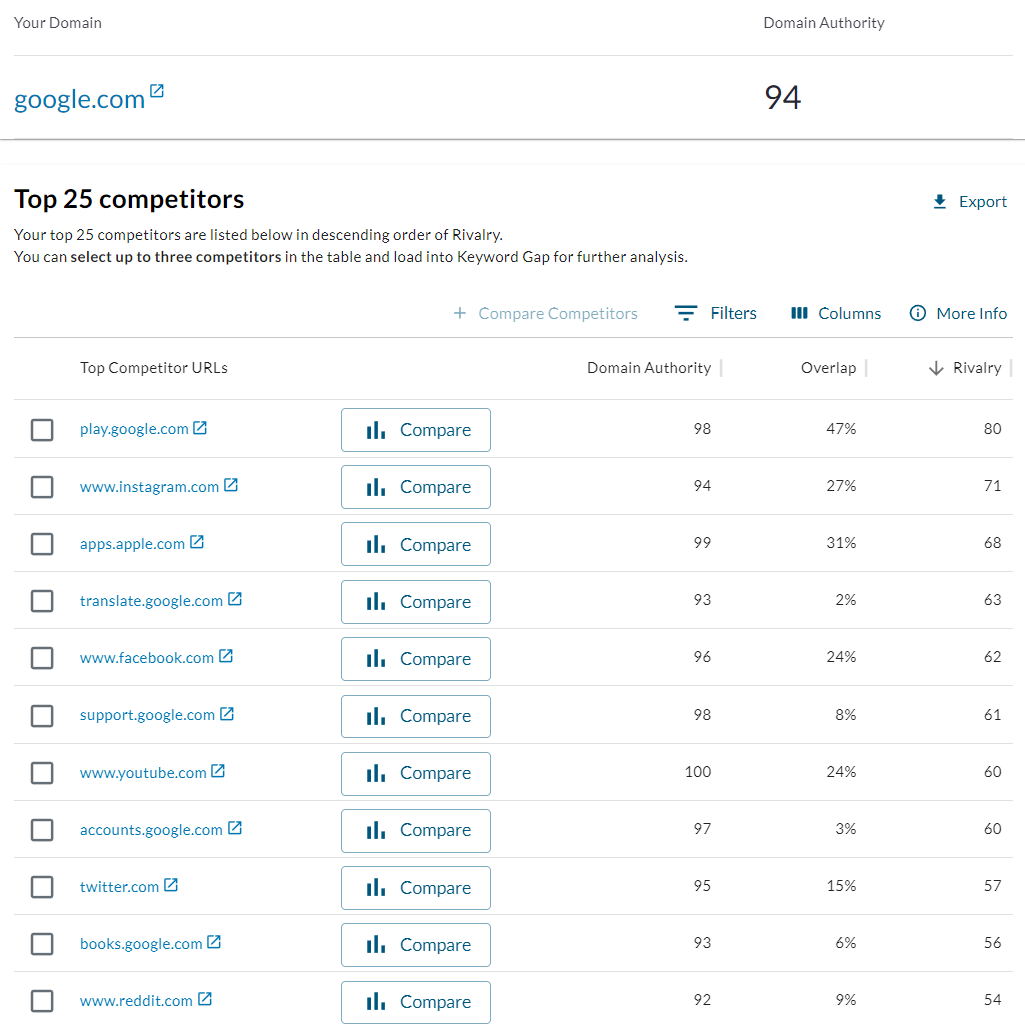The image size is (1025, 1026).
Task: Tick checkbox for twitter.com
Action: point(42,887)
